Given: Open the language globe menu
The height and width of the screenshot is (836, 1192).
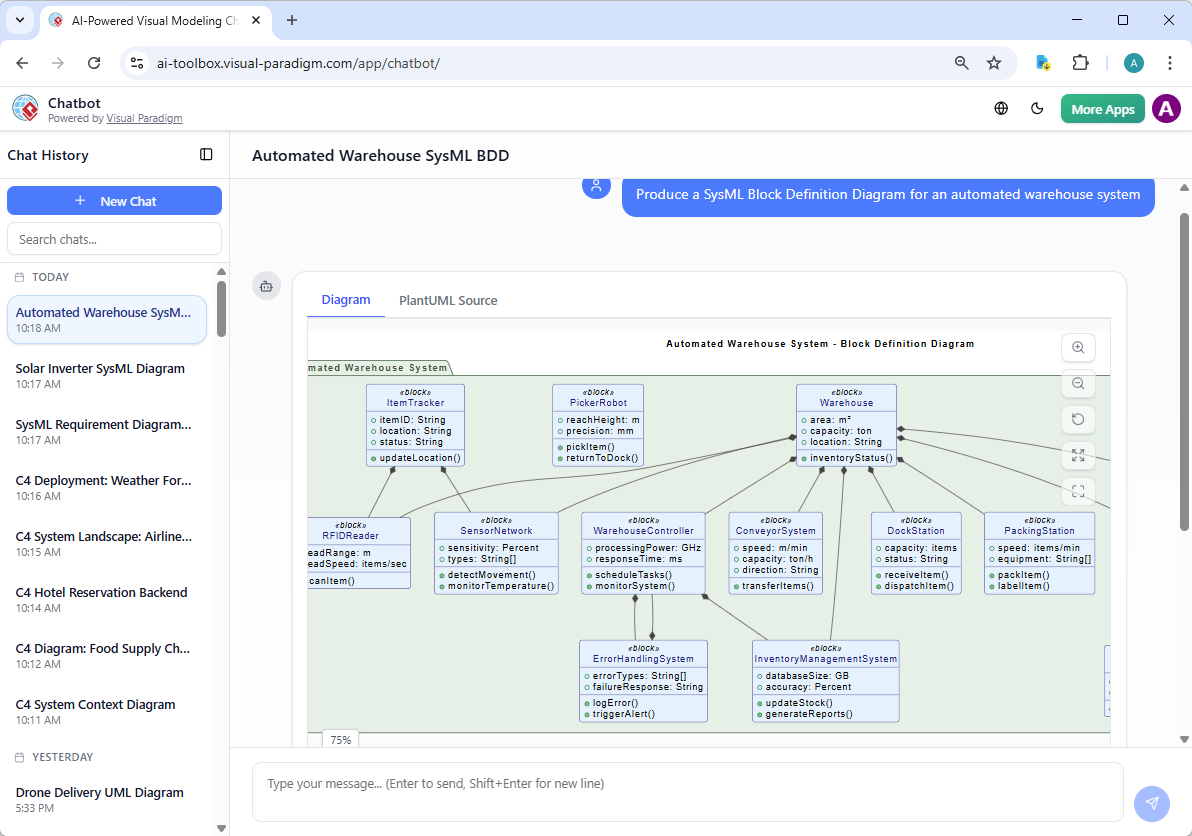Looking at the screenshot, I should coord(1001,108).
